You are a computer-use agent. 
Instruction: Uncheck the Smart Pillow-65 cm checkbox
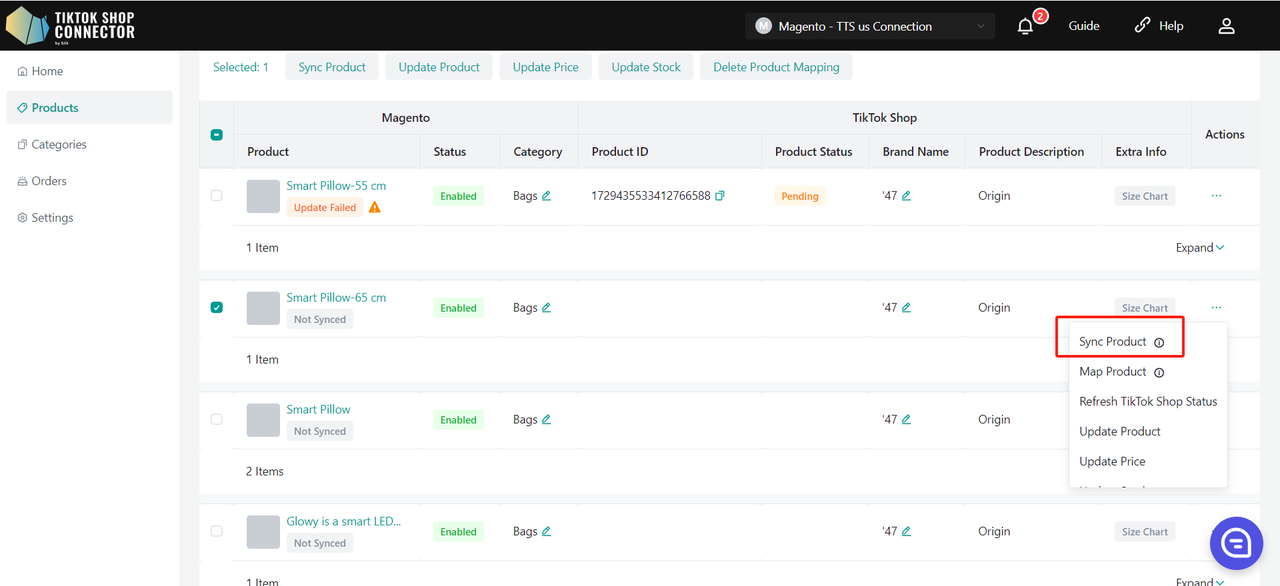click(x=217, y=308)
